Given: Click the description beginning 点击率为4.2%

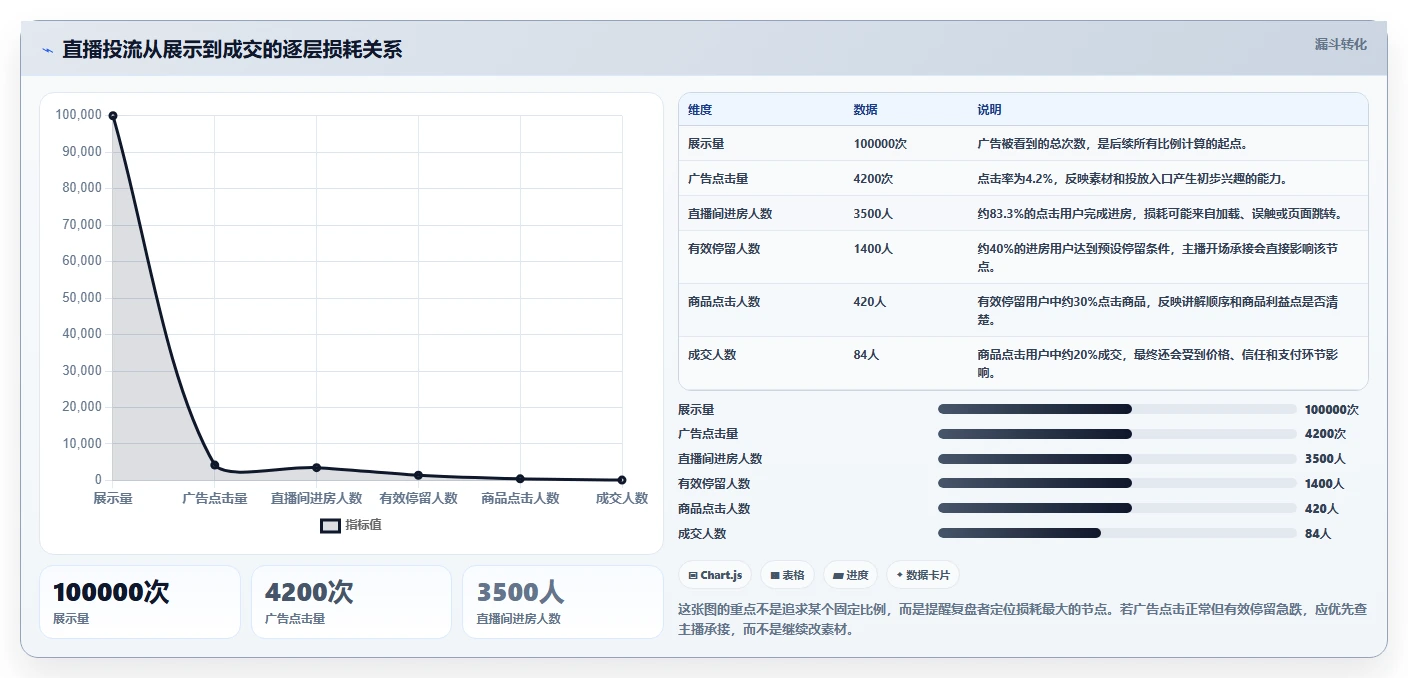Looking at the screenshot, I should (x=1132, y=179).
